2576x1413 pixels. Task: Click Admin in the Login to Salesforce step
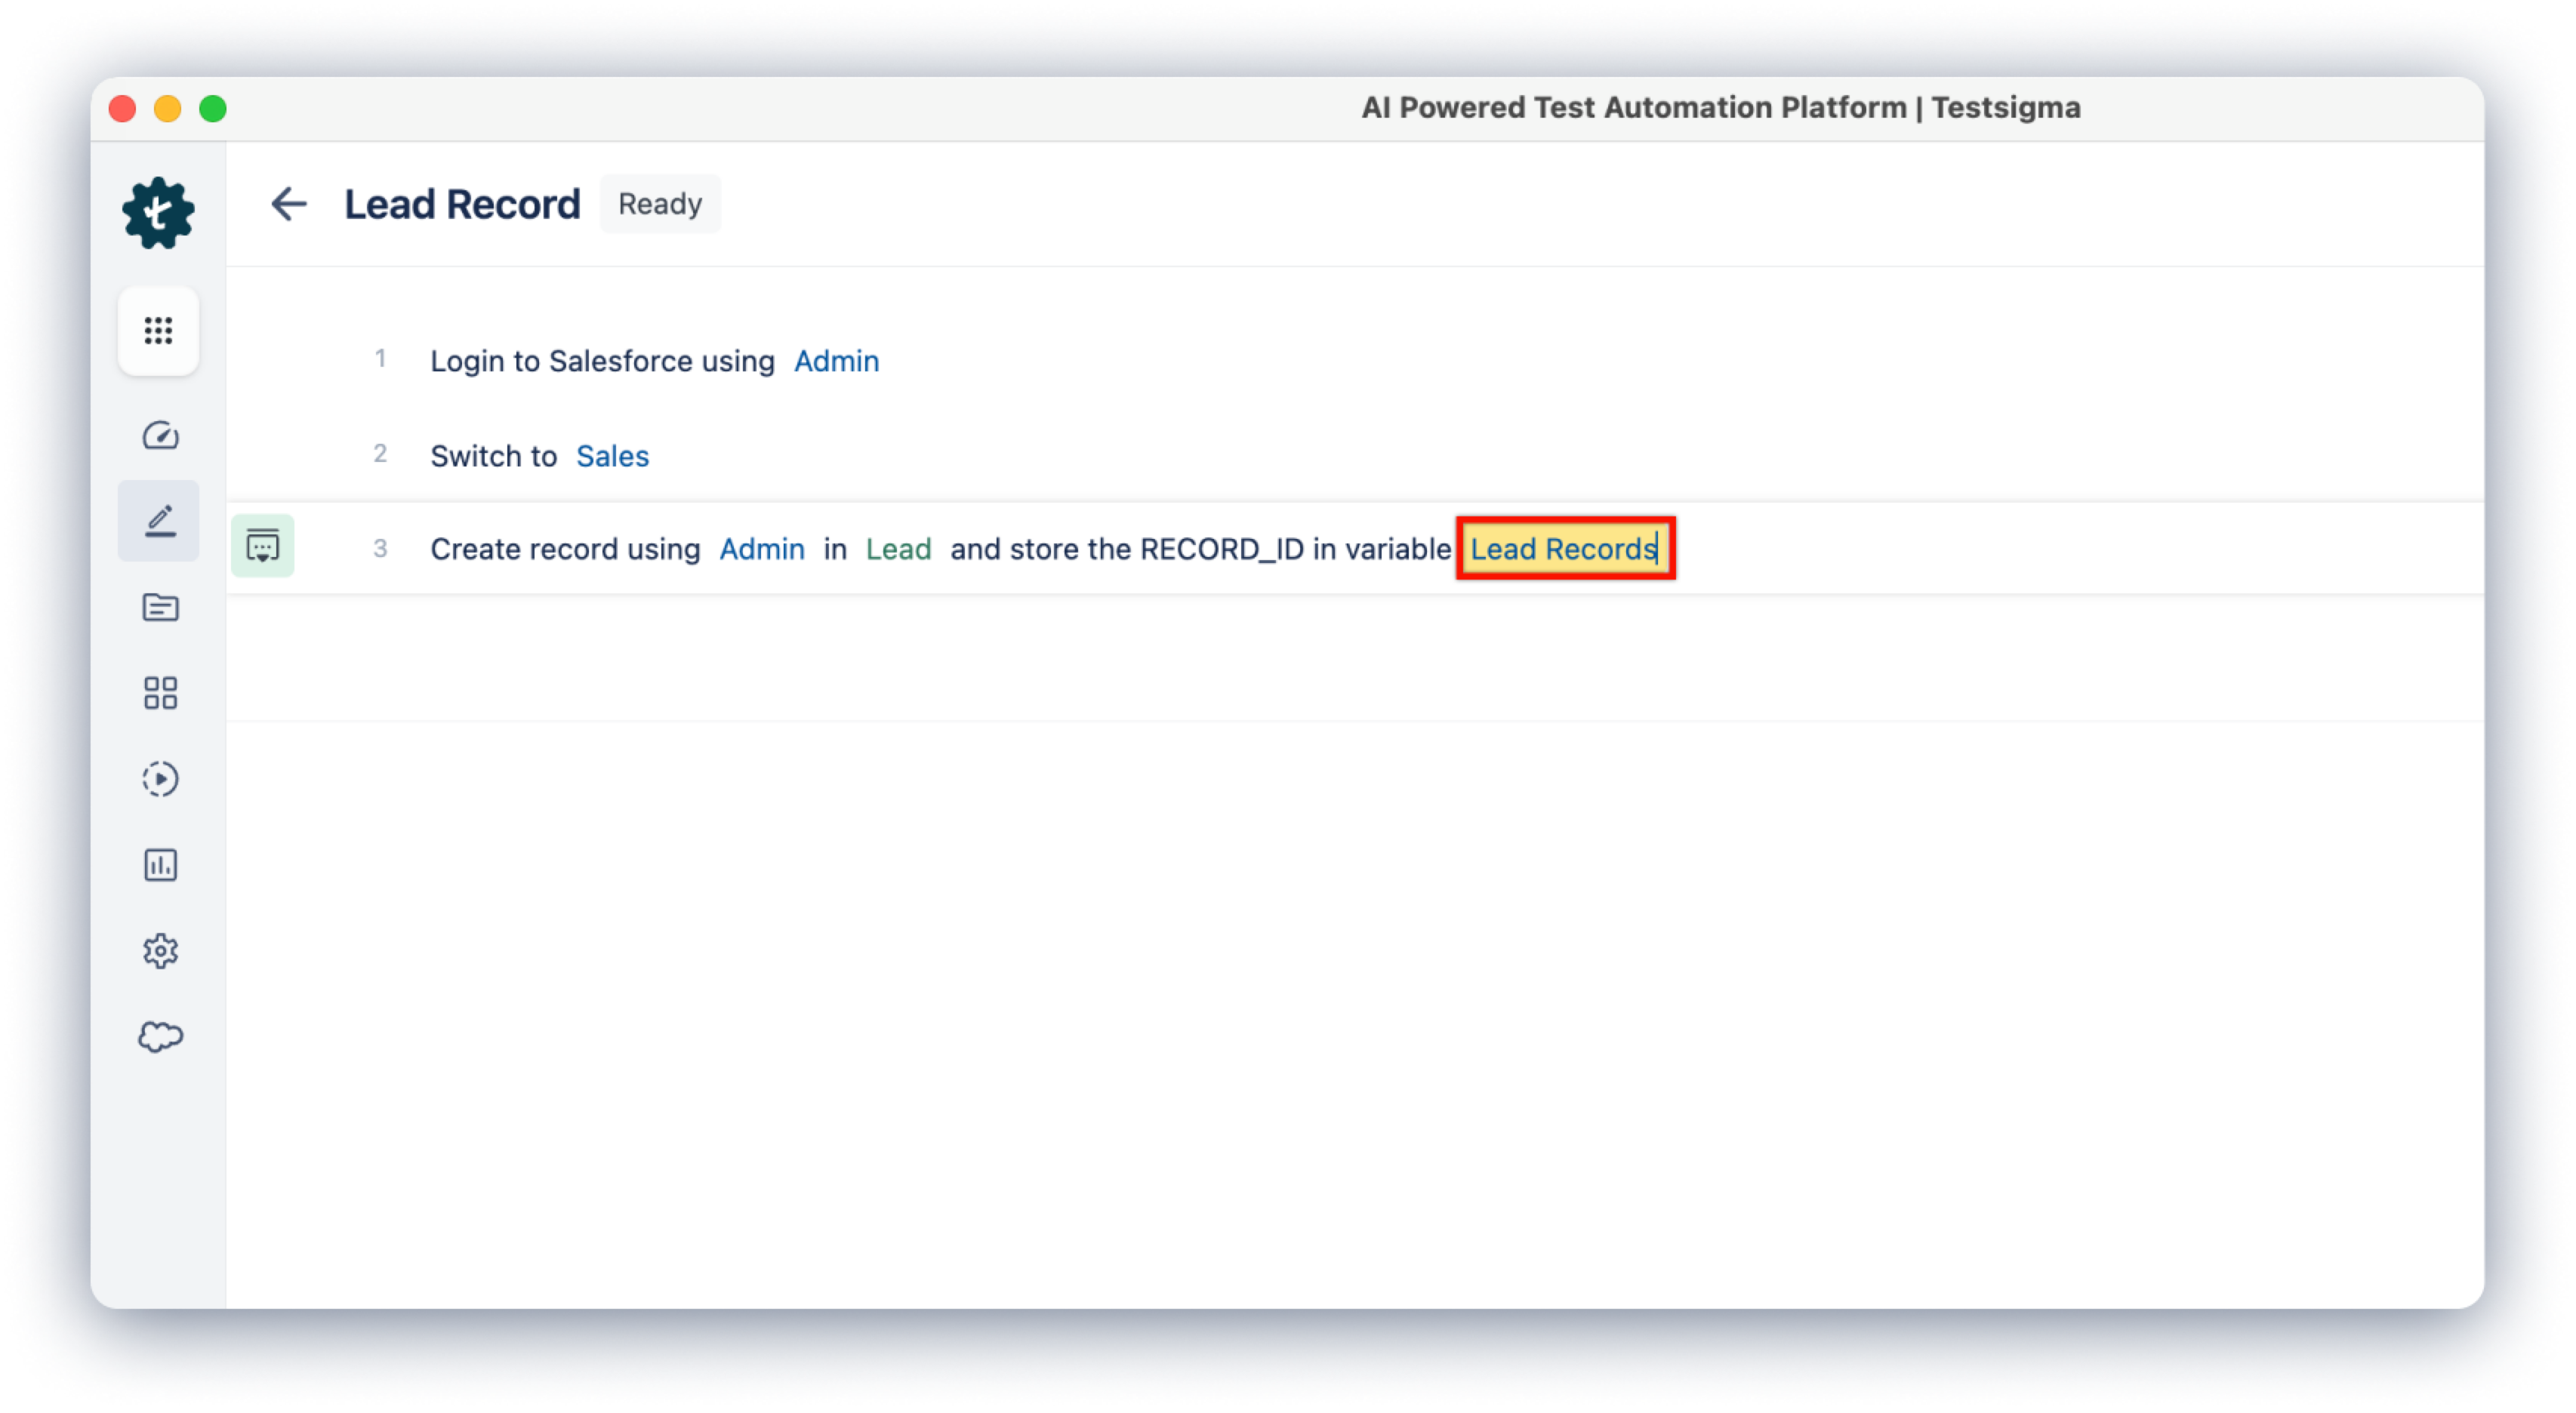pyautogui.click(x=837, y=361)
